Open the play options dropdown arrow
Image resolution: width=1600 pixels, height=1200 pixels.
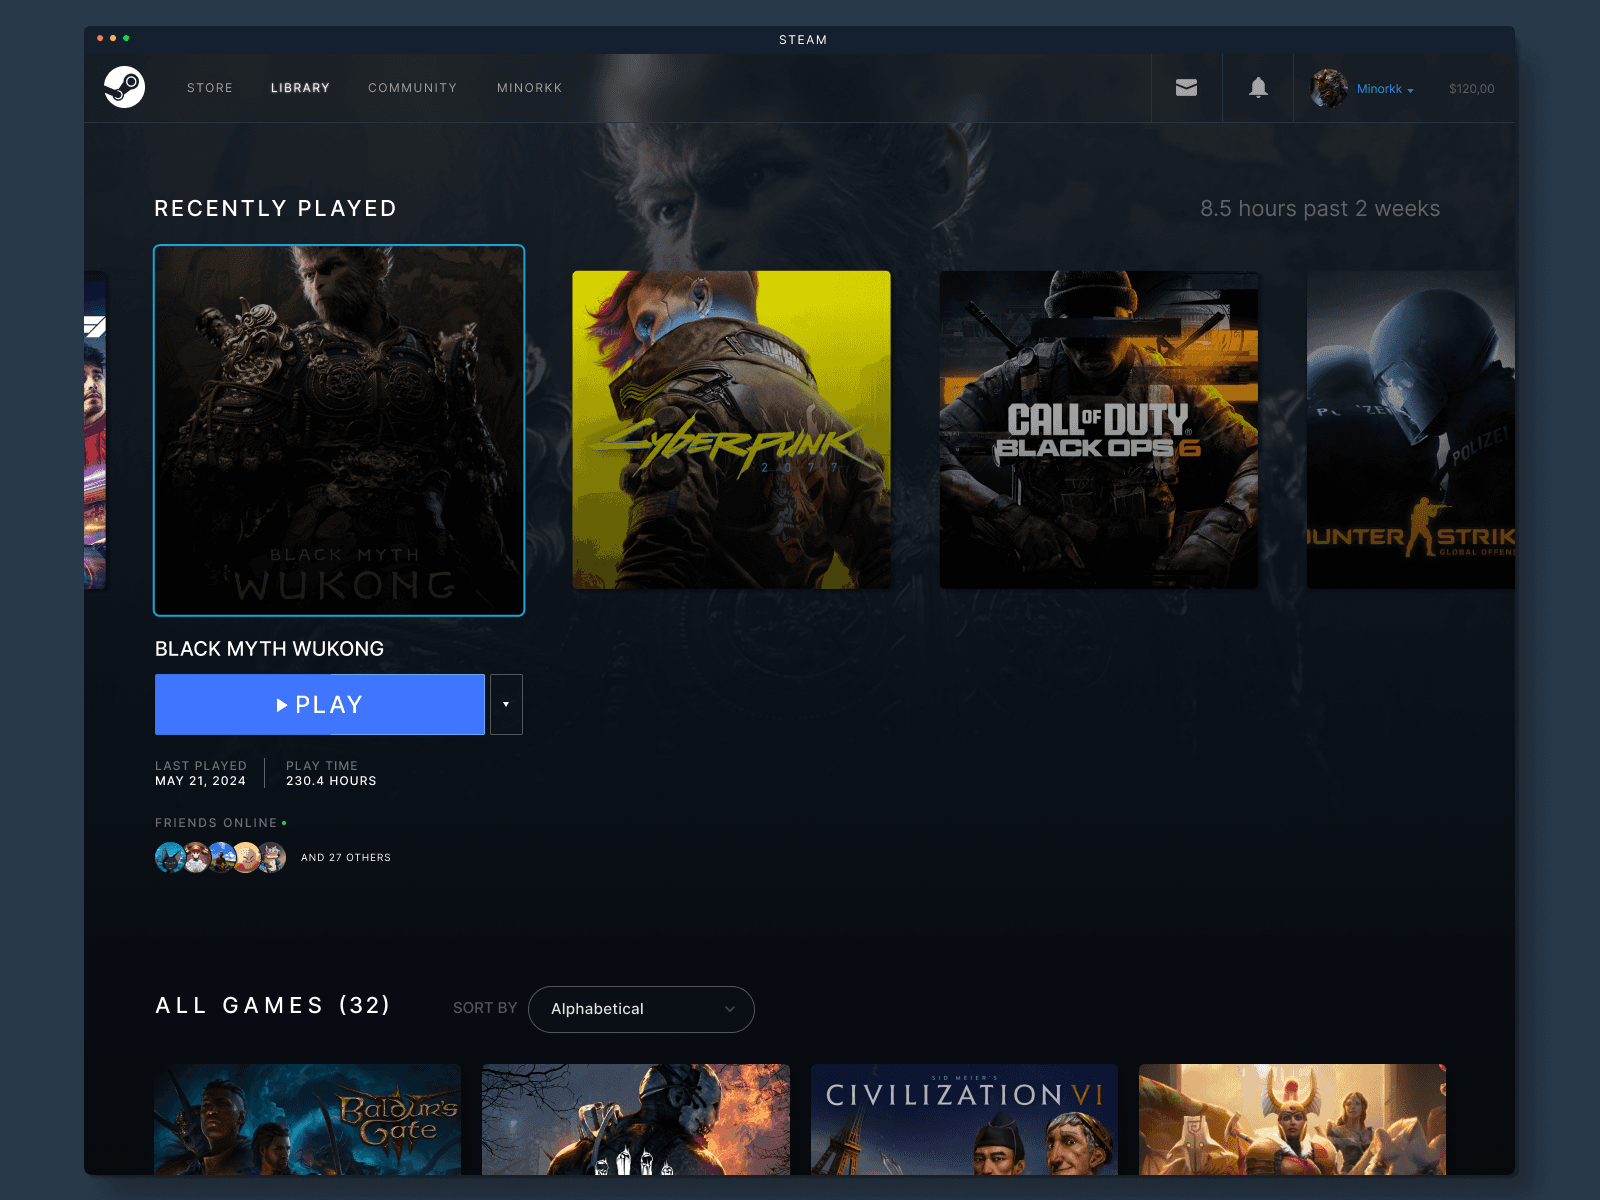pyautogui.click(x=506, y=704)
